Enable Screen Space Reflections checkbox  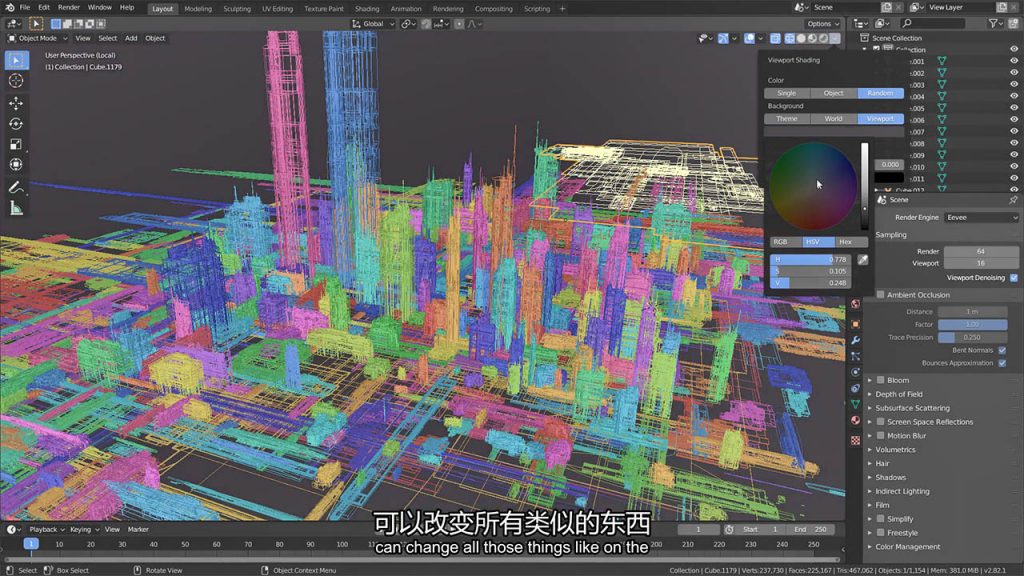[x=880, y=422]
